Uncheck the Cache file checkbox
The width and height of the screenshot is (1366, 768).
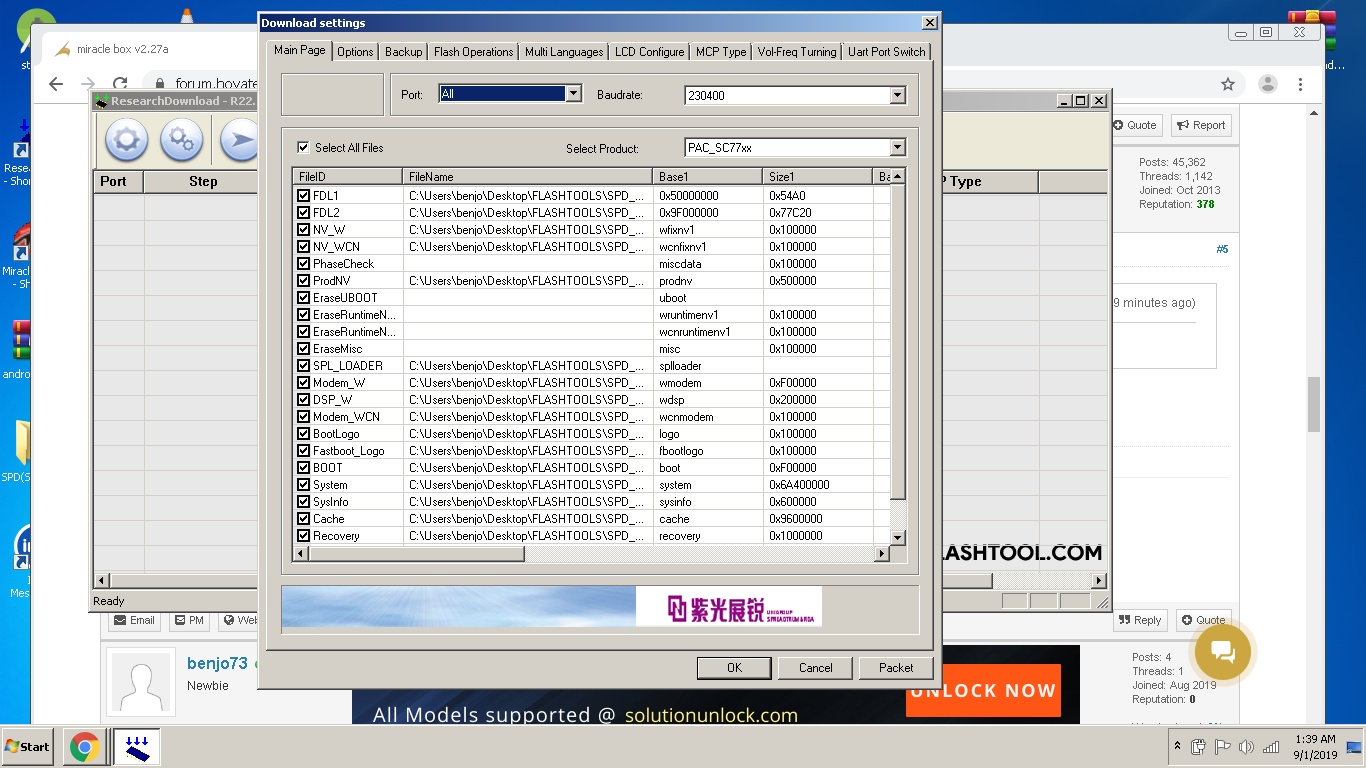pos(304,519)
